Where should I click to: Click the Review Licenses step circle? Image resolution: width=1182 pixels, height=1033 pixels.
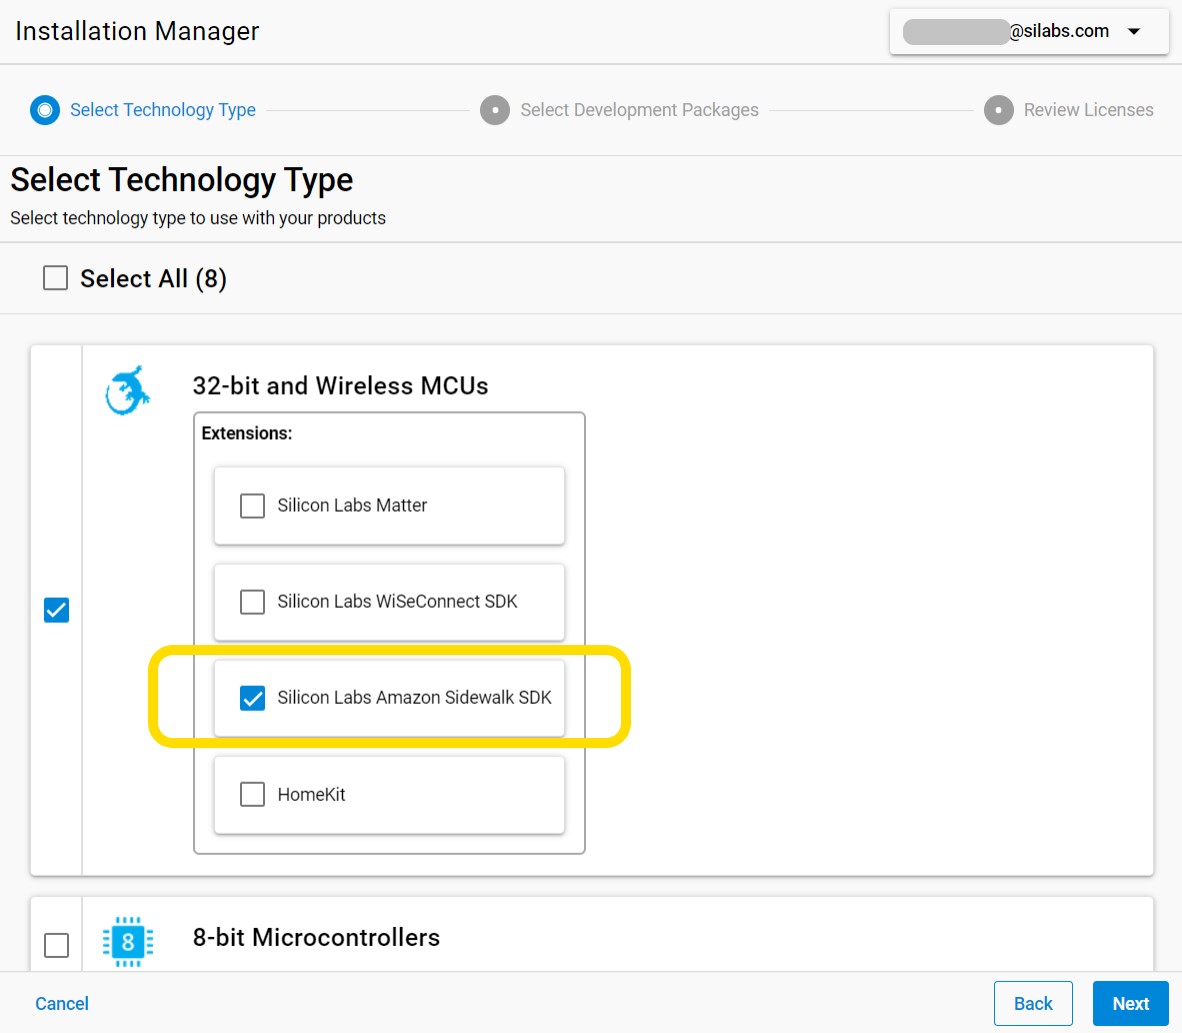998,110
